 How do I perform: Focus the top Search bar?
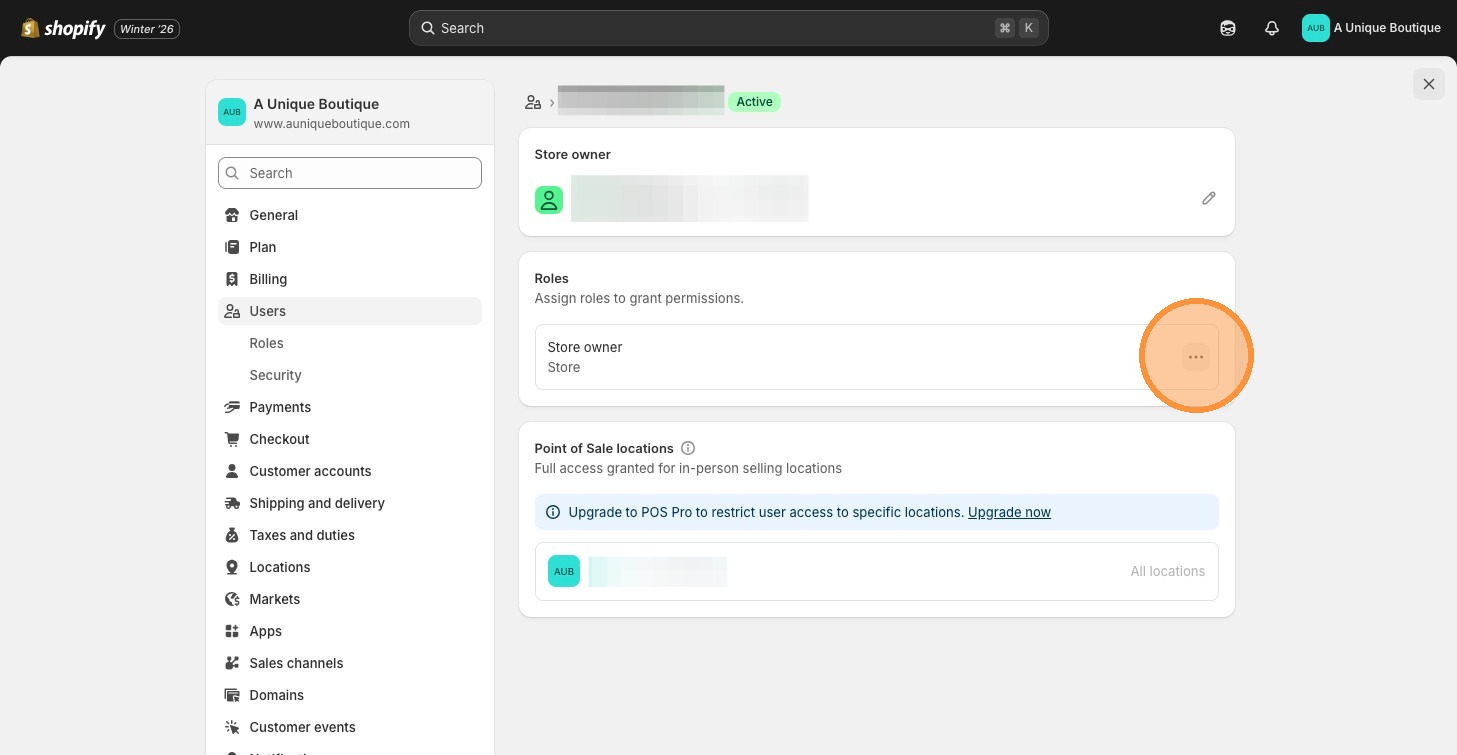pos(728,28)
